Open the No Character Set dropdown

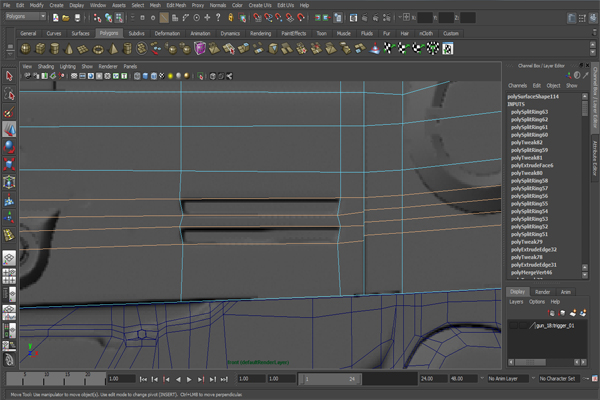[x=557, y=379]
